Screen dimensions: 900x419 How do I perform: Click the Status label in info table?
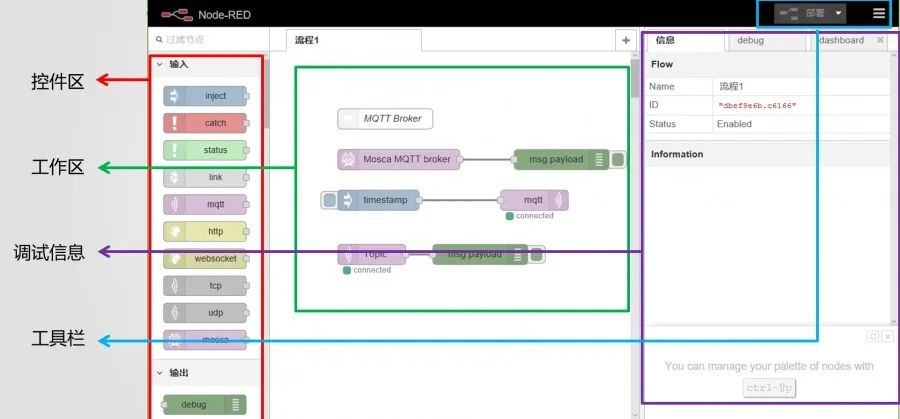coord(662,124)
